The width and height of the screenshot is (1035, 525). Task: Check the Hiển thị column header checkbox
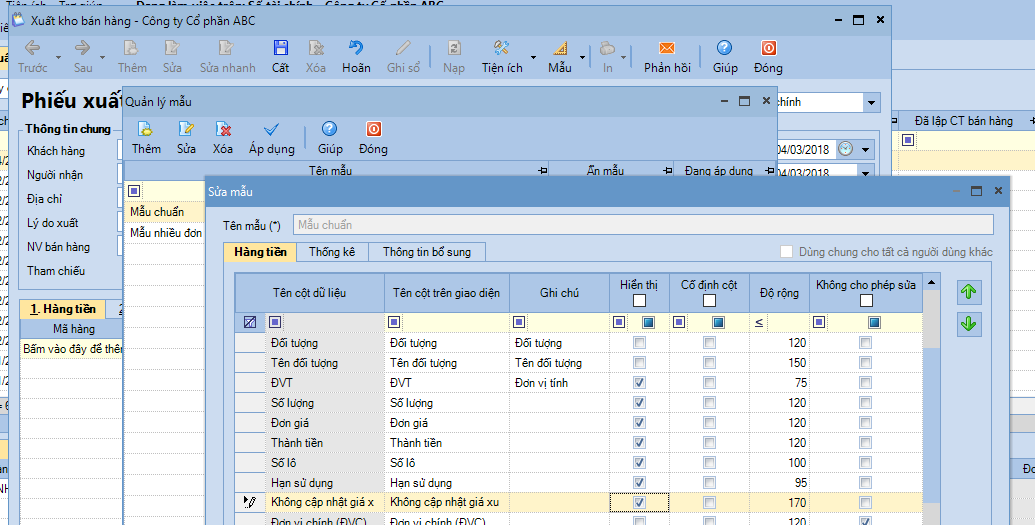coord(639,300)
